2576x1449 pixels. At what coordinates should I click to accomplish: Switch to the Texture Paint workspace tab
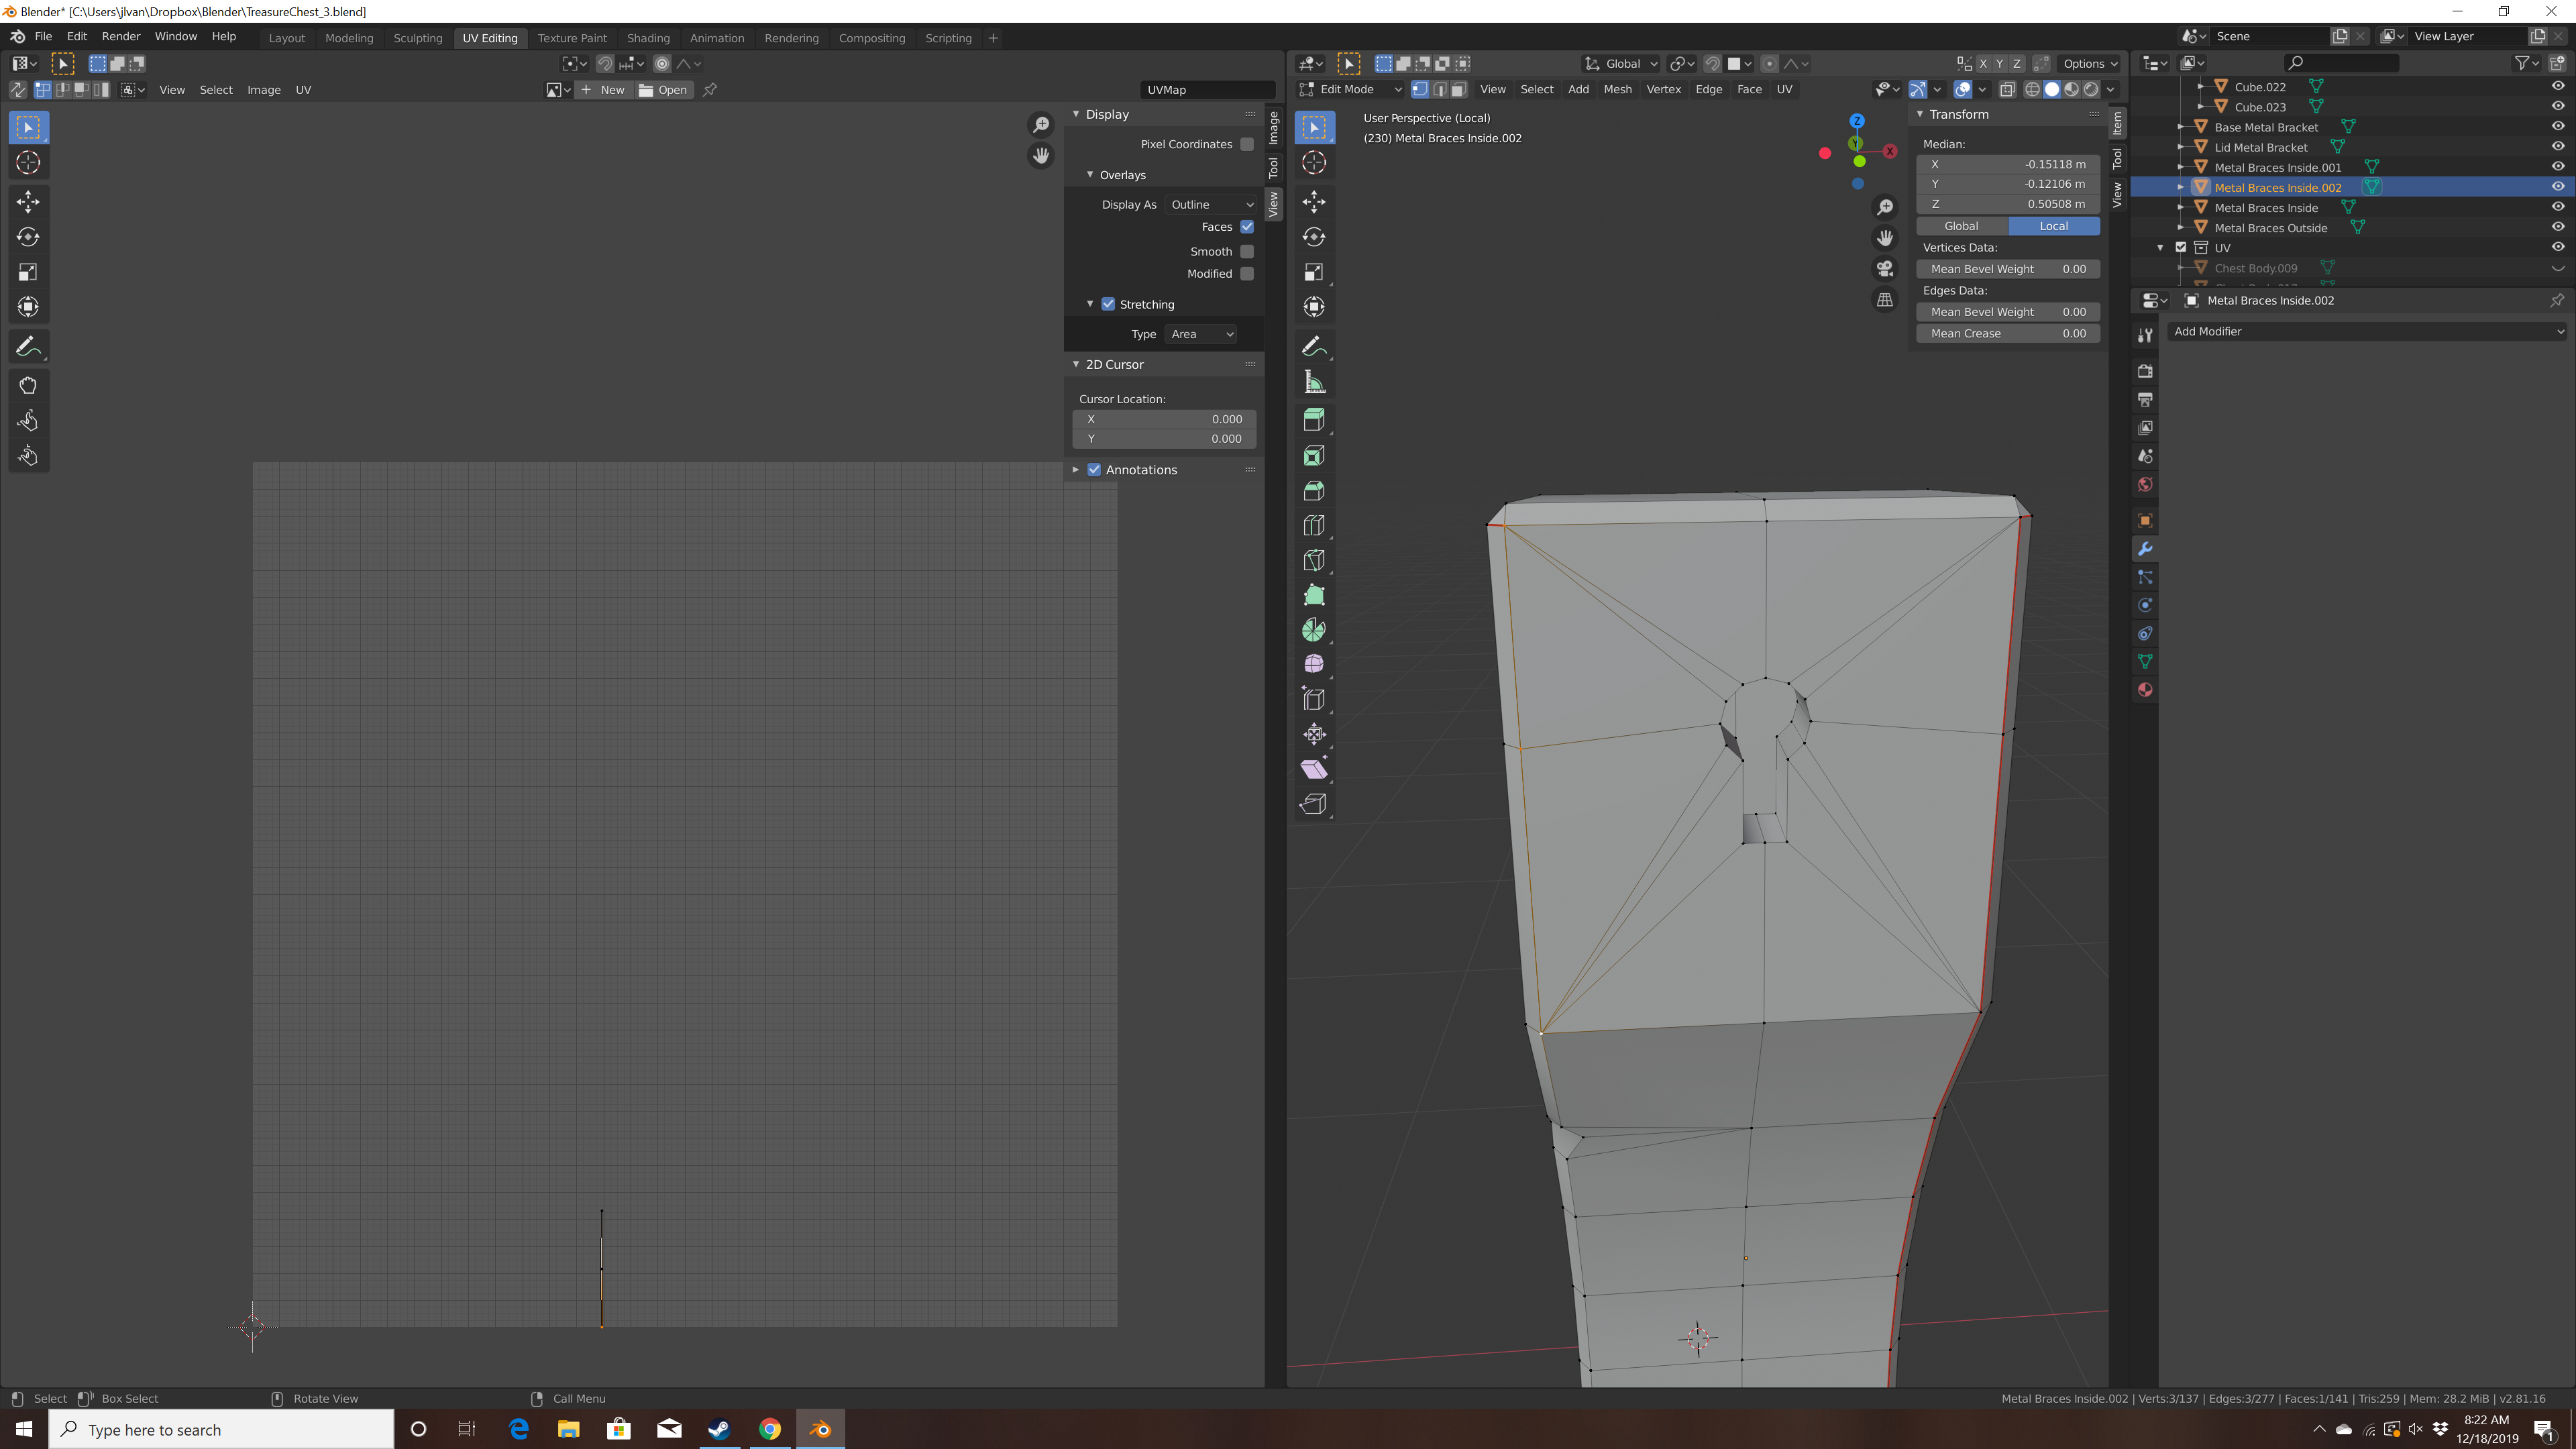pyautogui.click(x=571, y=38)
